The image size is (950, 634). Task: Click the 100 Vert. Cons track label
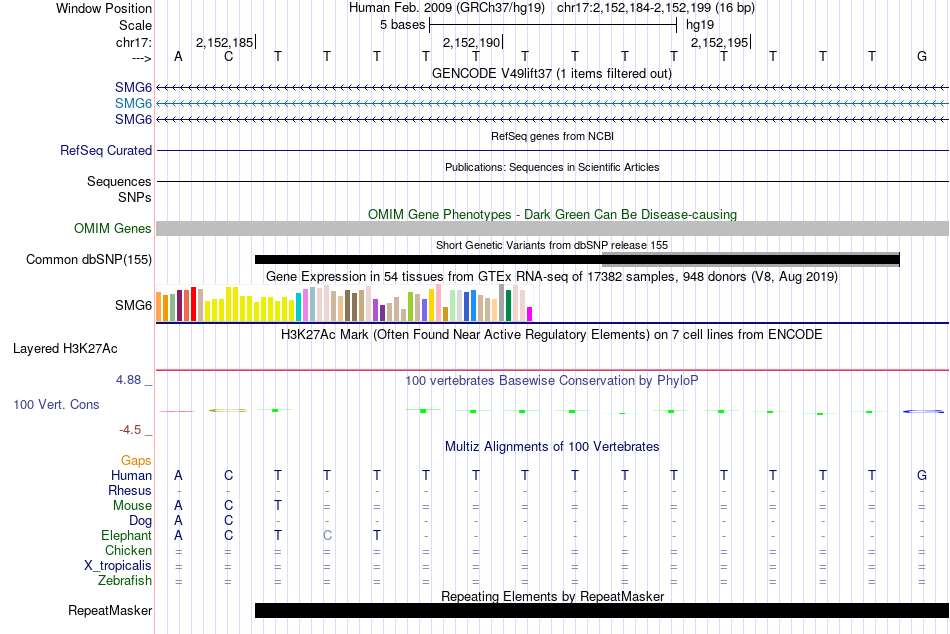56,404
